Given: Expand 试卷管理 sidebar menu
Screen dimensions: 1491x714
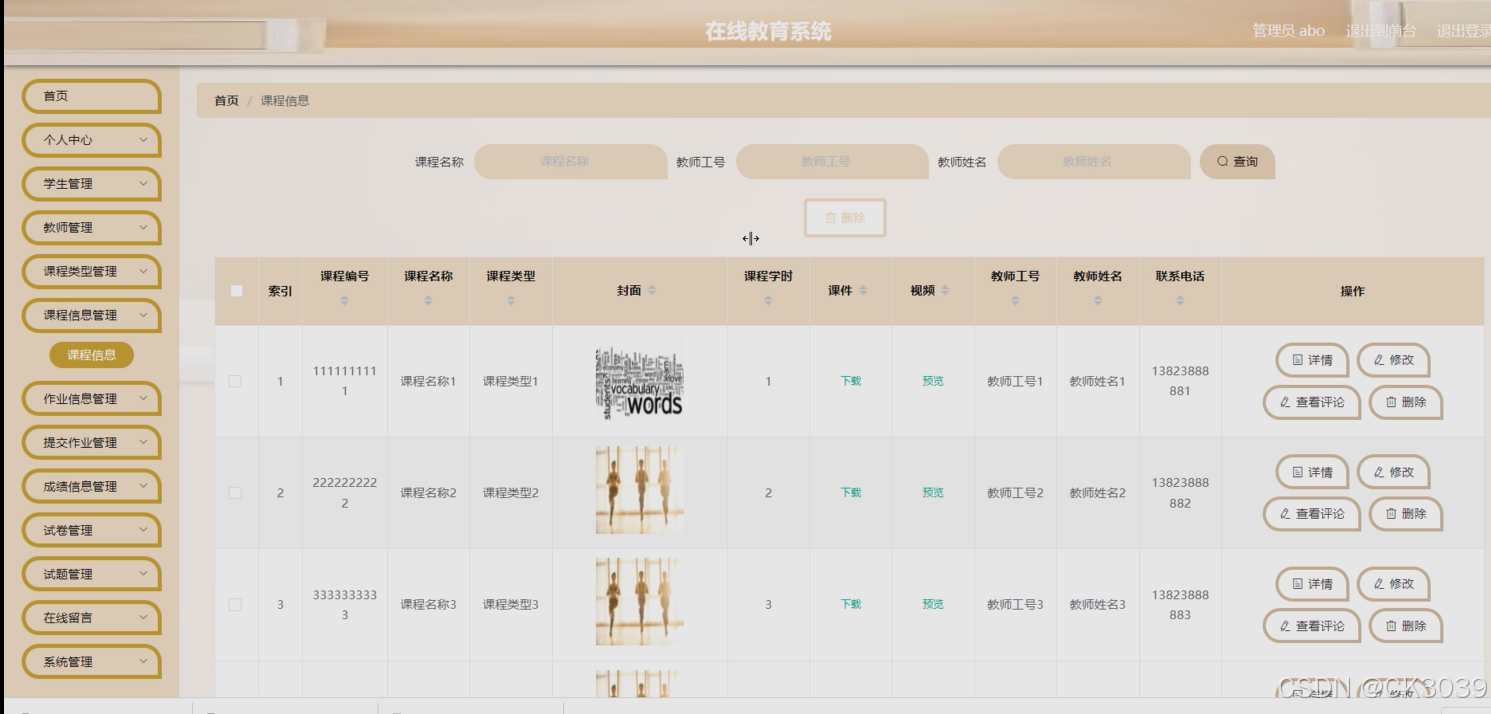Looking at the screenshot, I should tap(91, 531).
